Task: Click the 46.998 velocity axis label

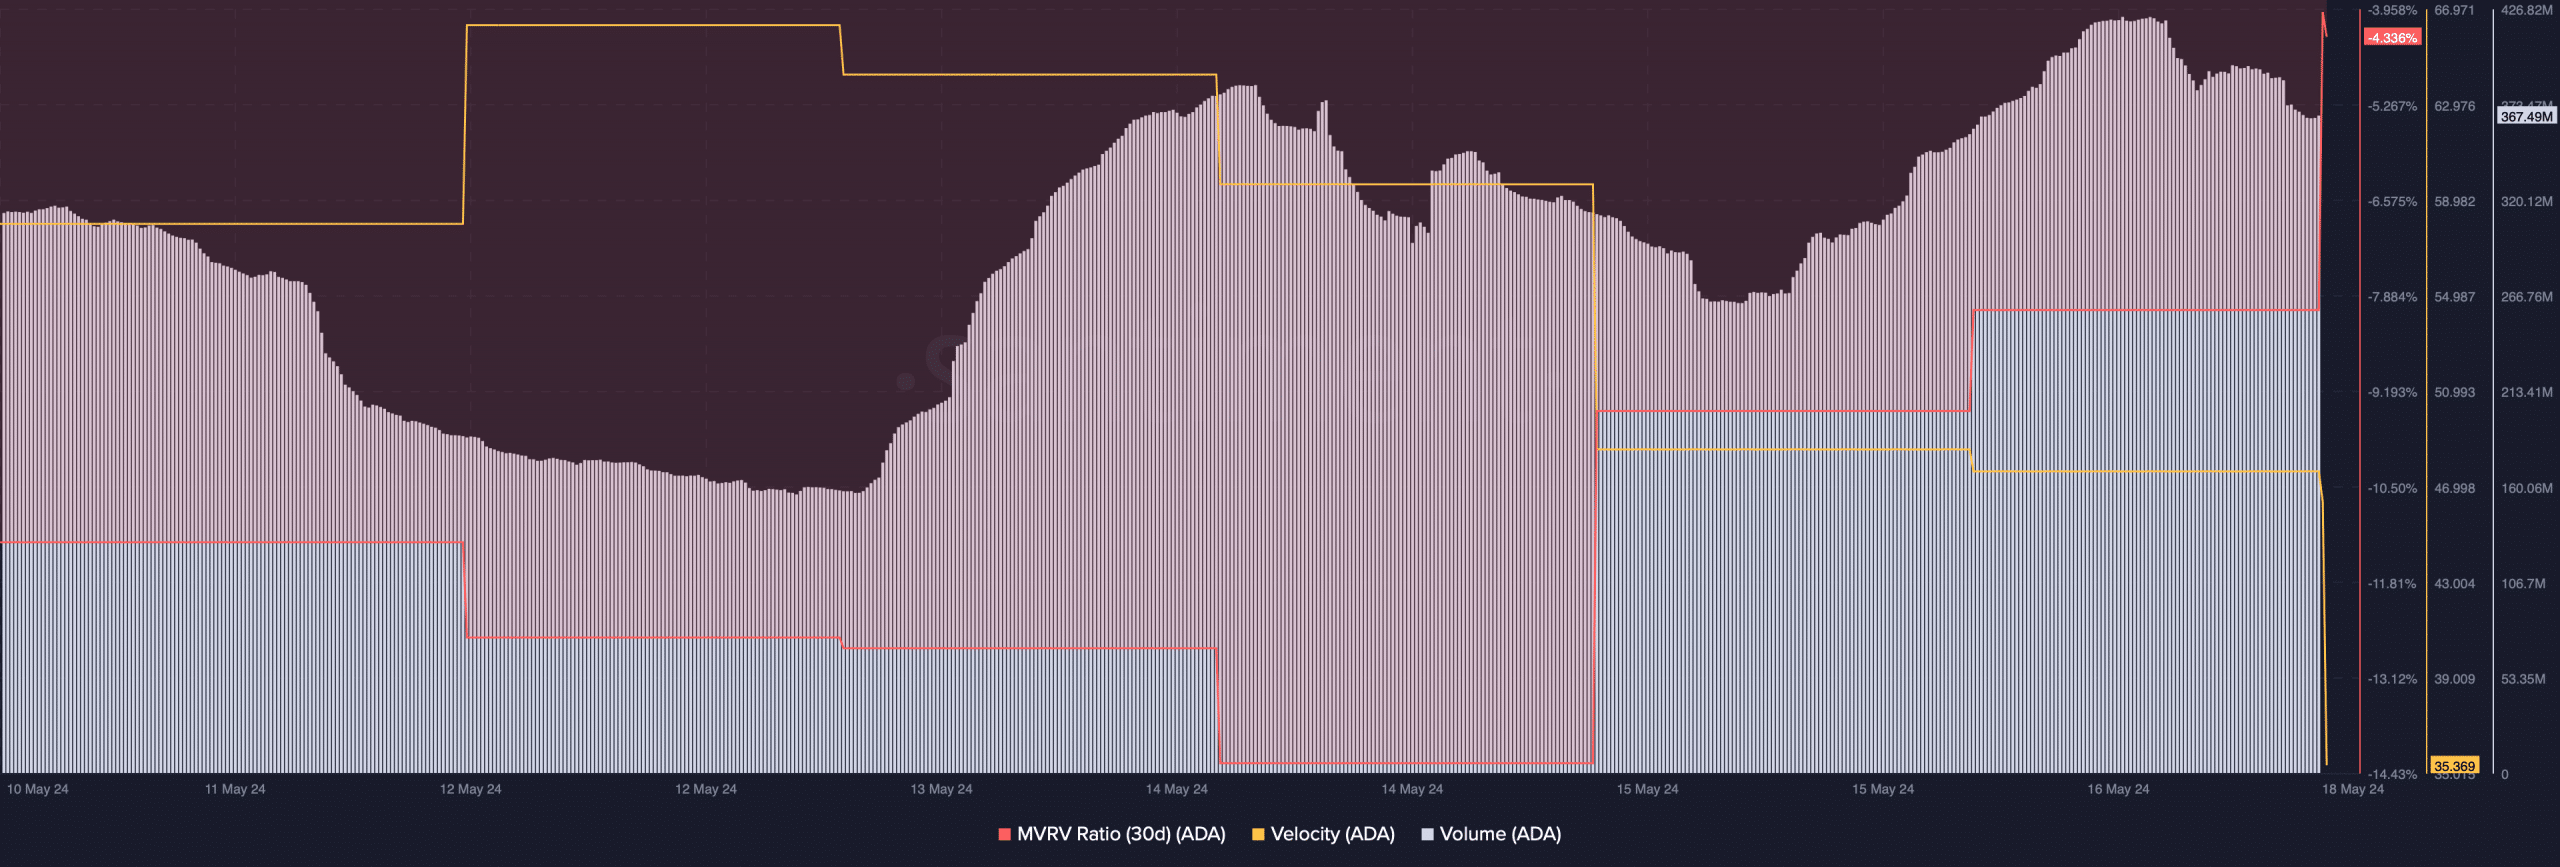Action: 2455,488
